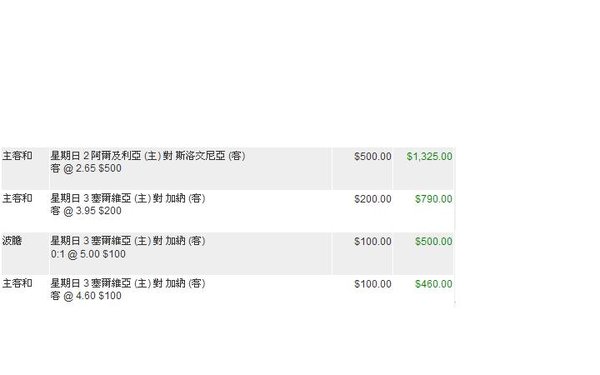Click $100.00 stake in the last row
600x375 pixels.
pos(373,284)
